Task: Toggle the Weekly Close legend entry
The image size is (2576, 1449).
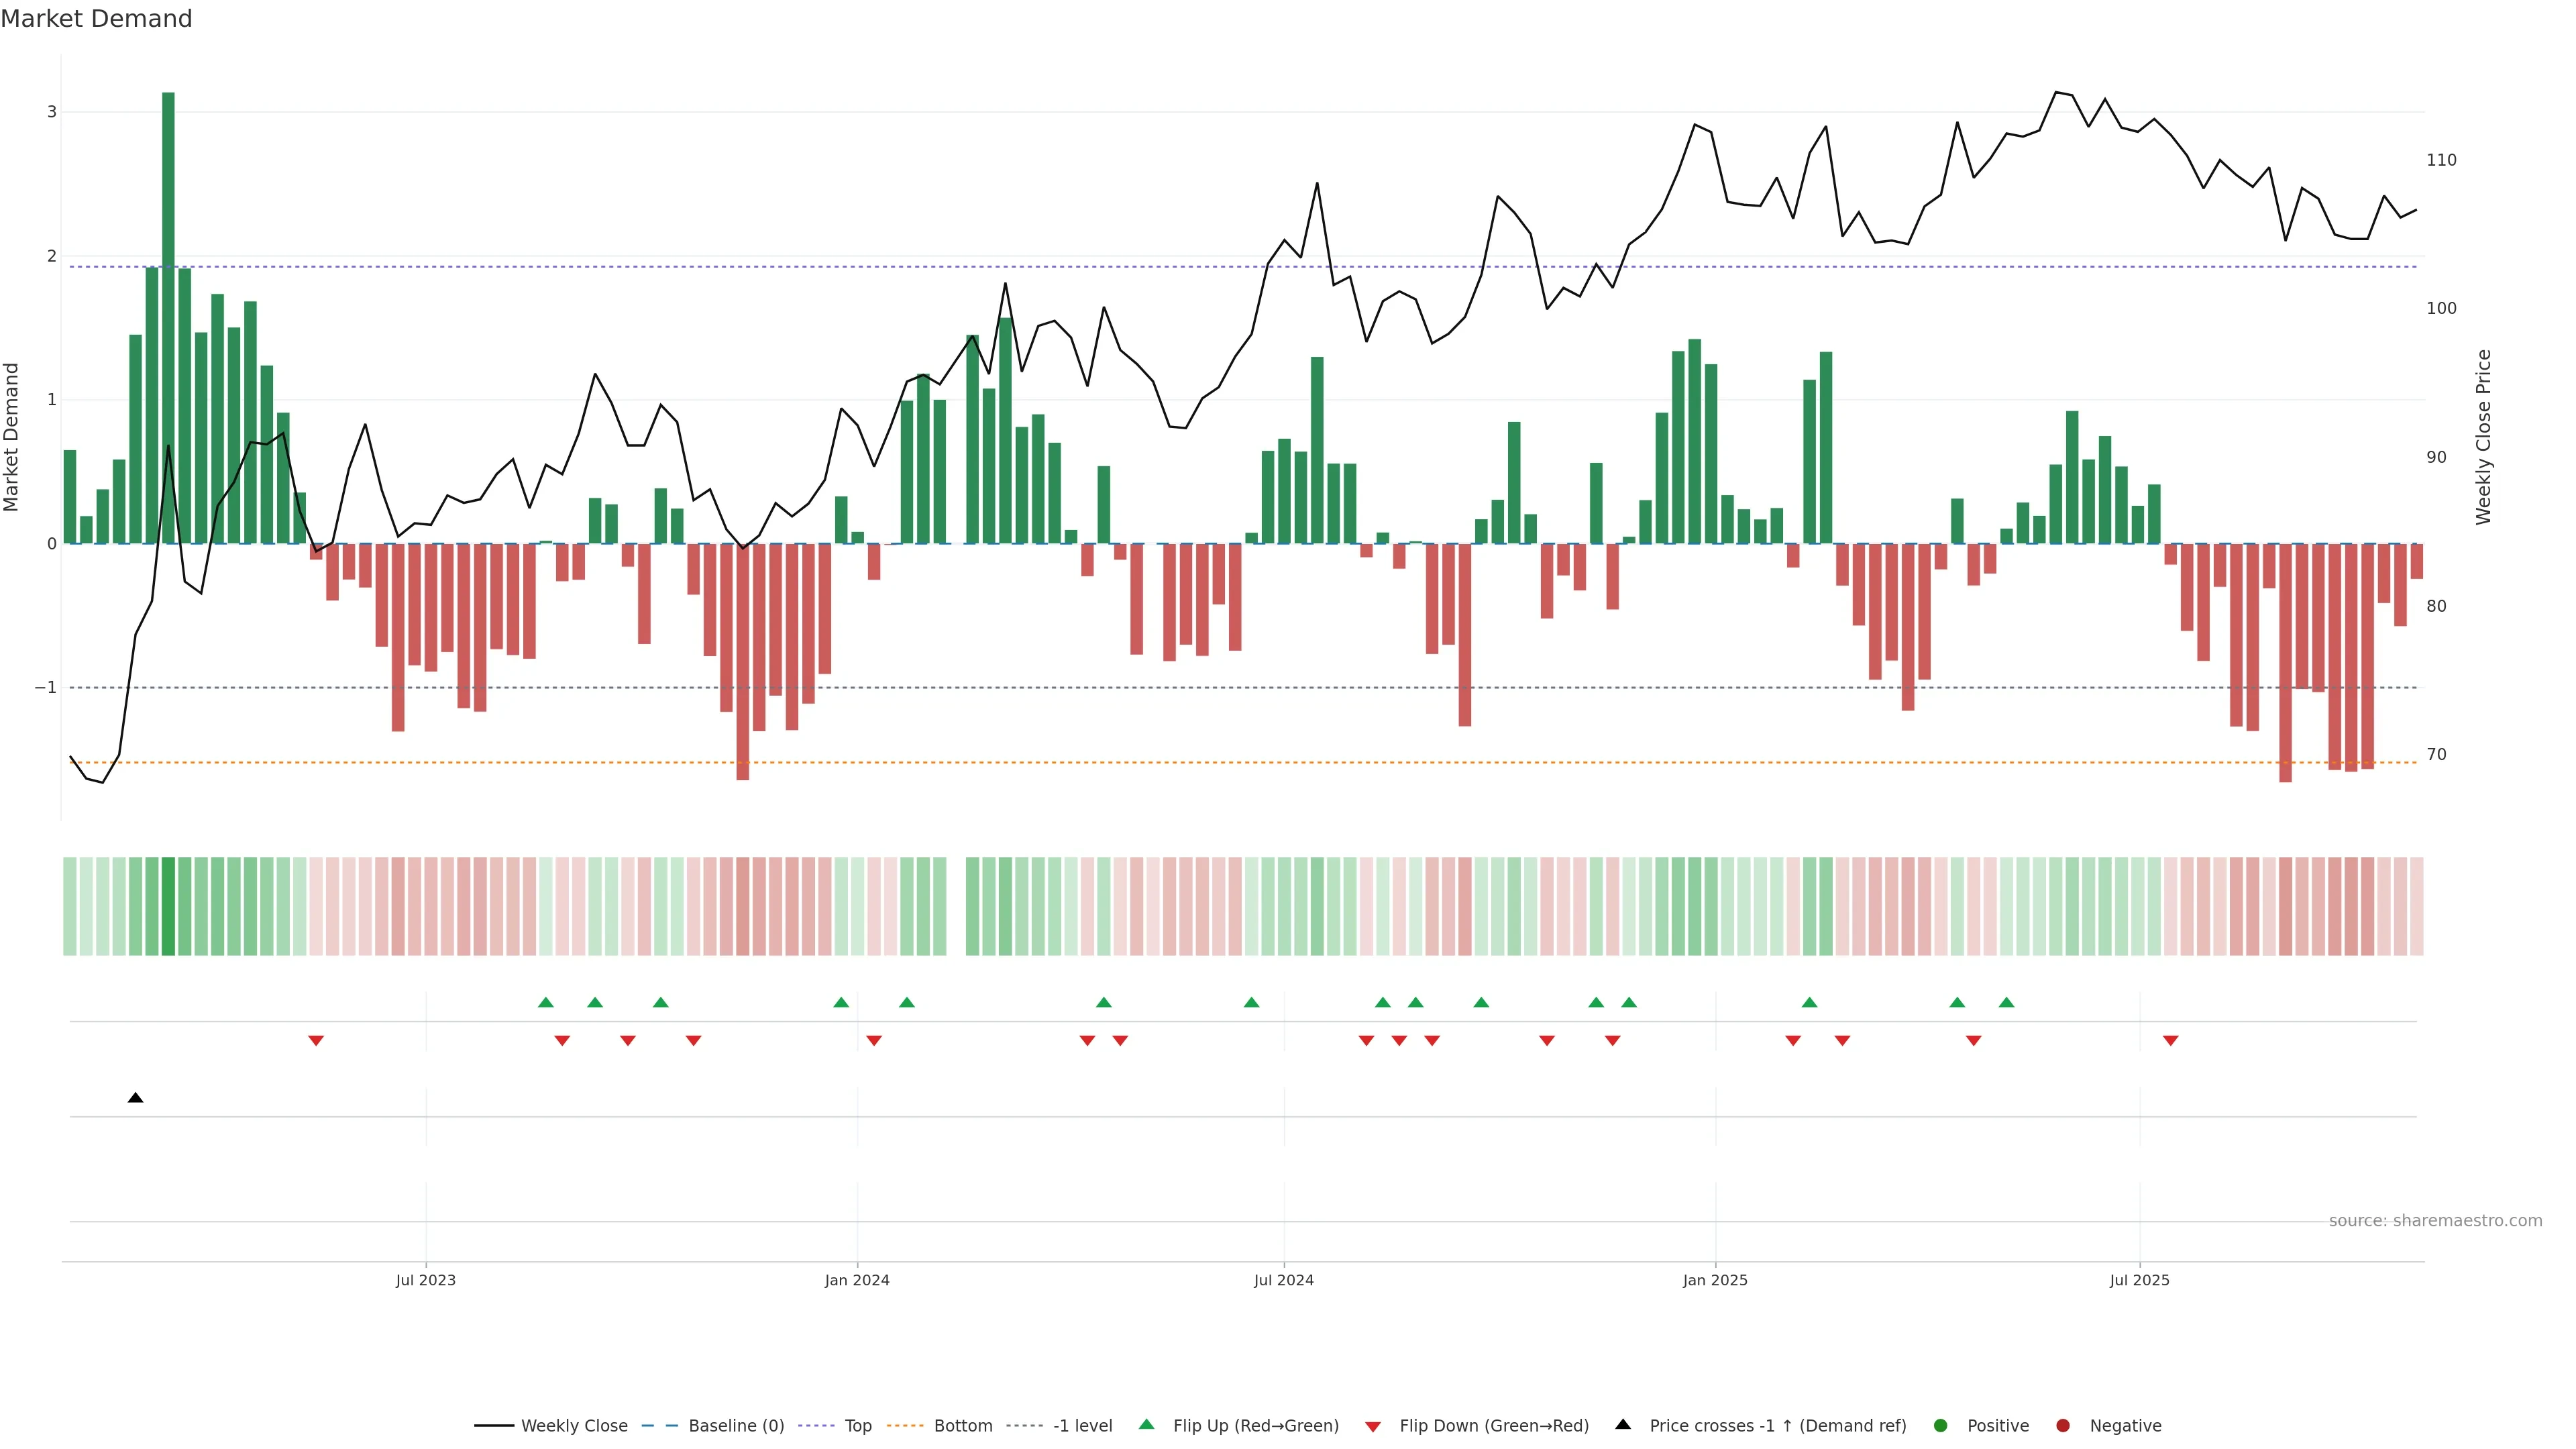Action: point(574,1426)
